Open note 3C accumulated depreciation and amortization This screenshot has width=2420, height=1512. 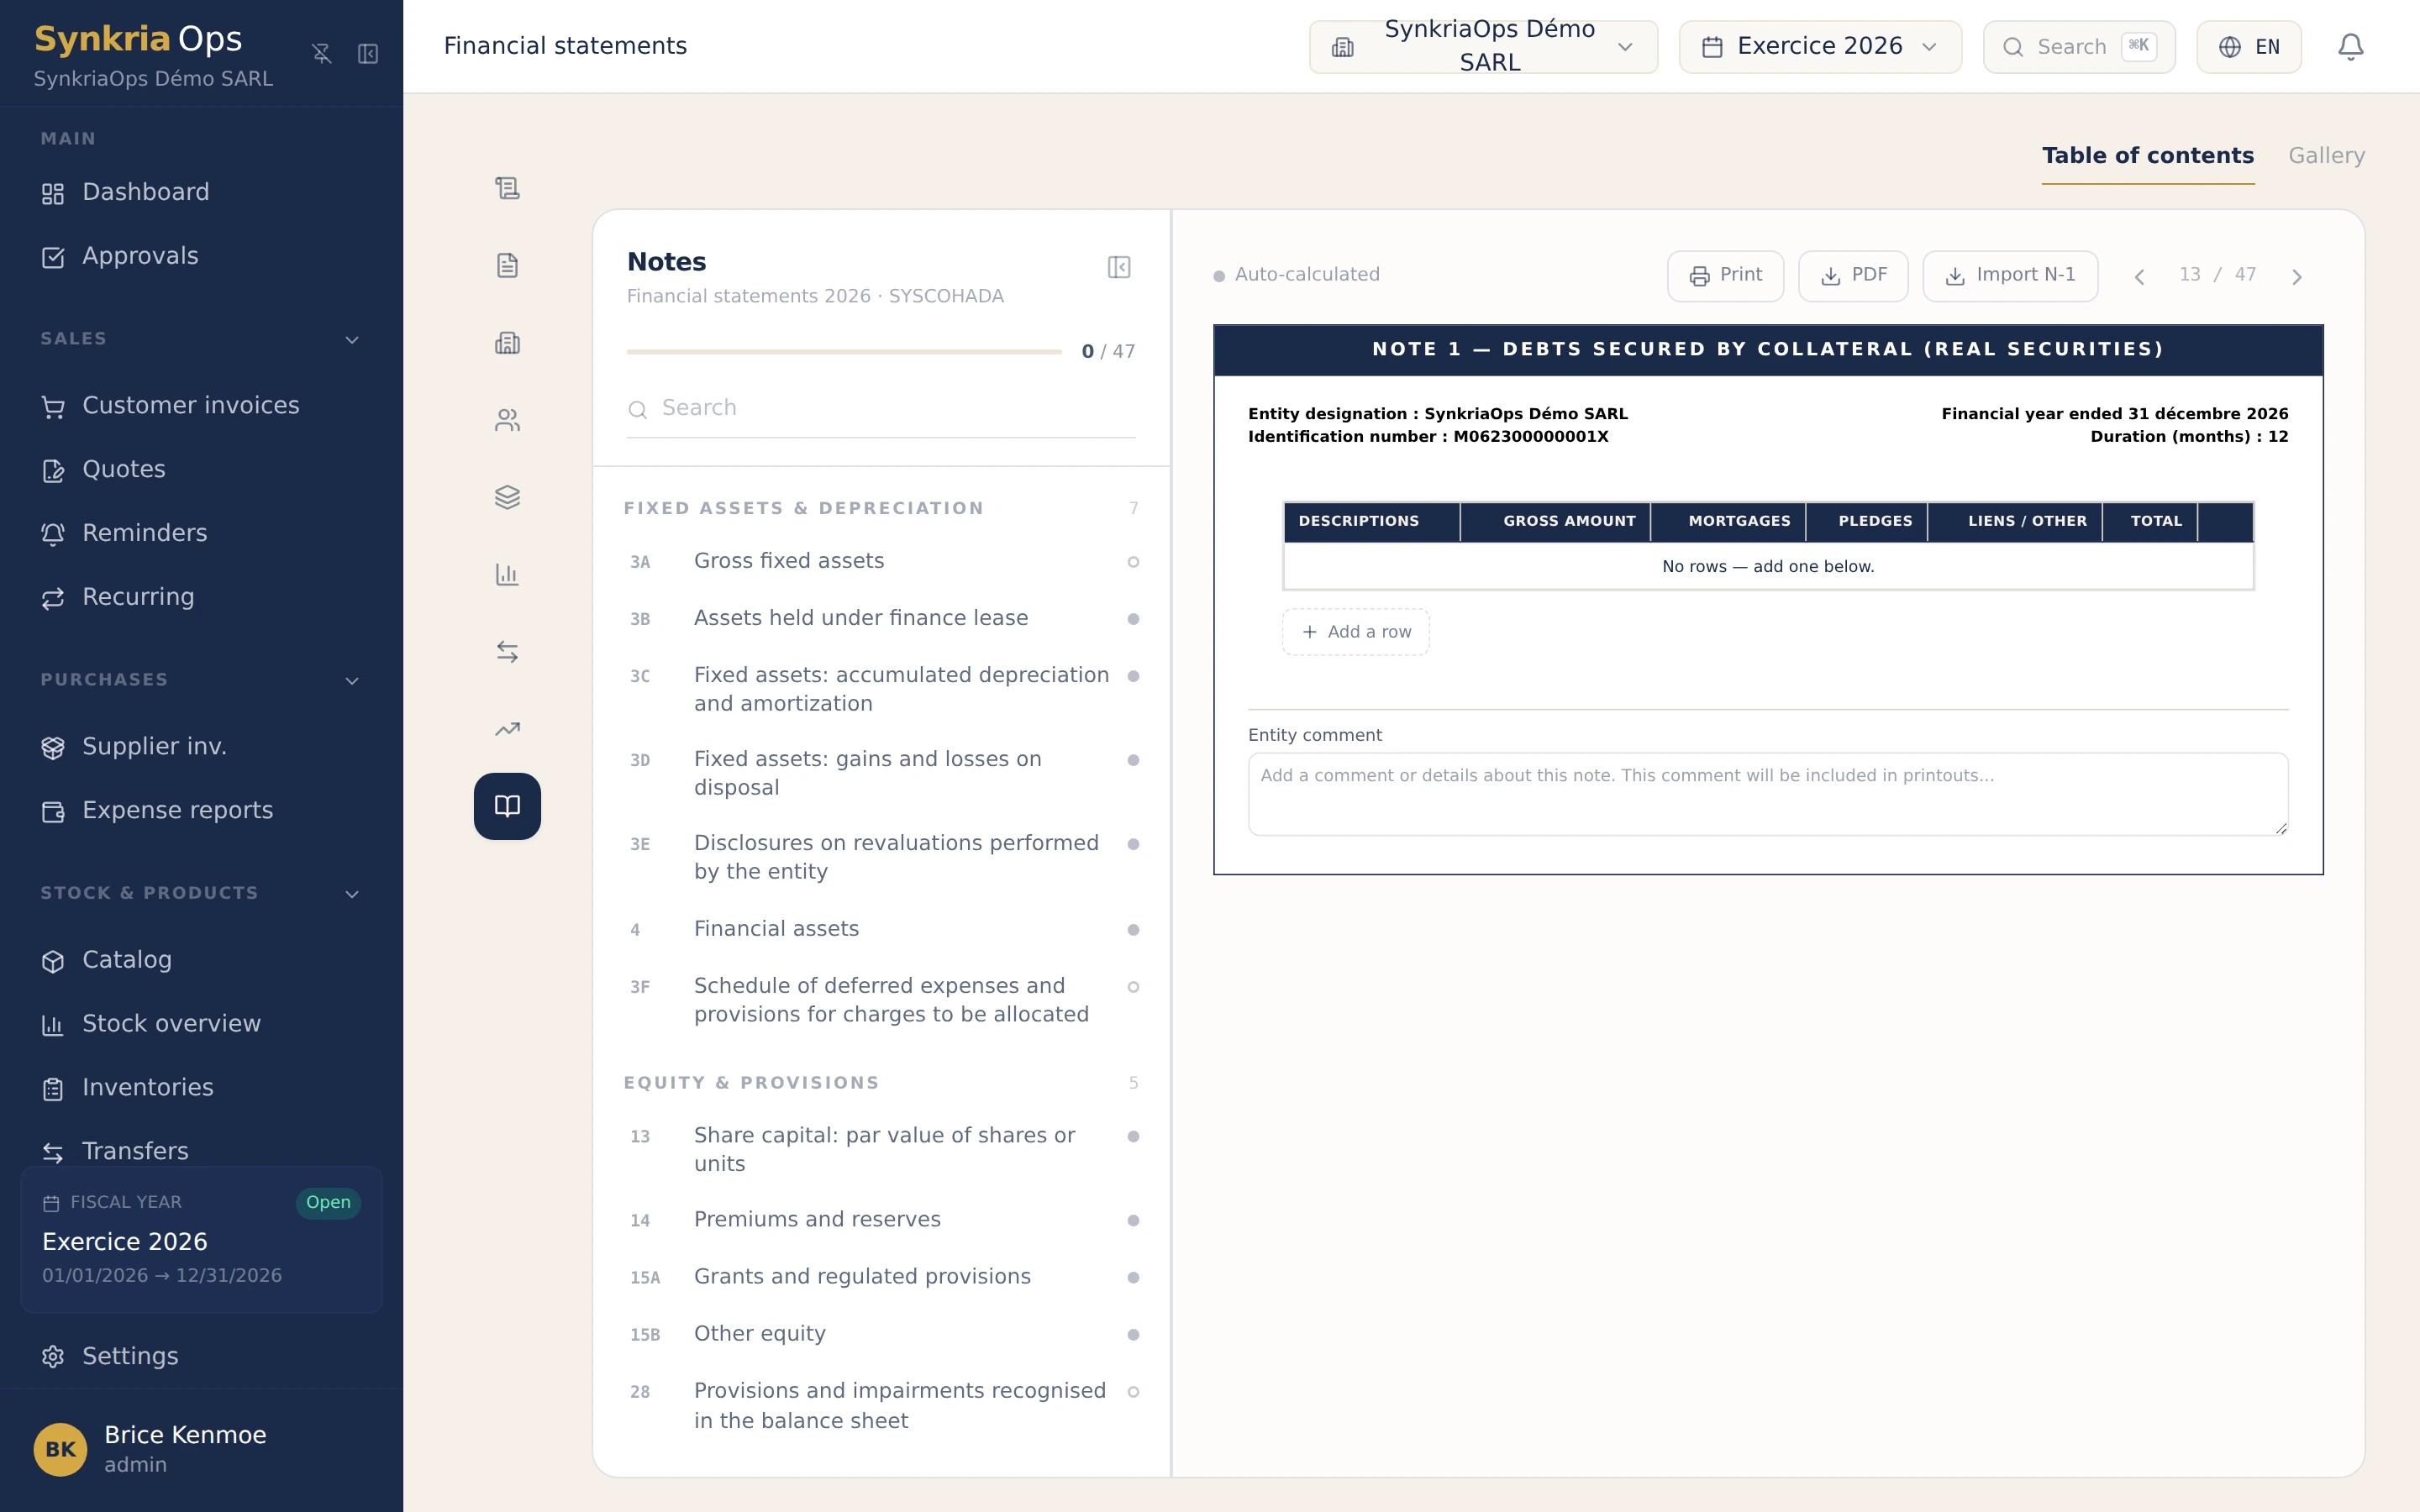tap(881, 689)
